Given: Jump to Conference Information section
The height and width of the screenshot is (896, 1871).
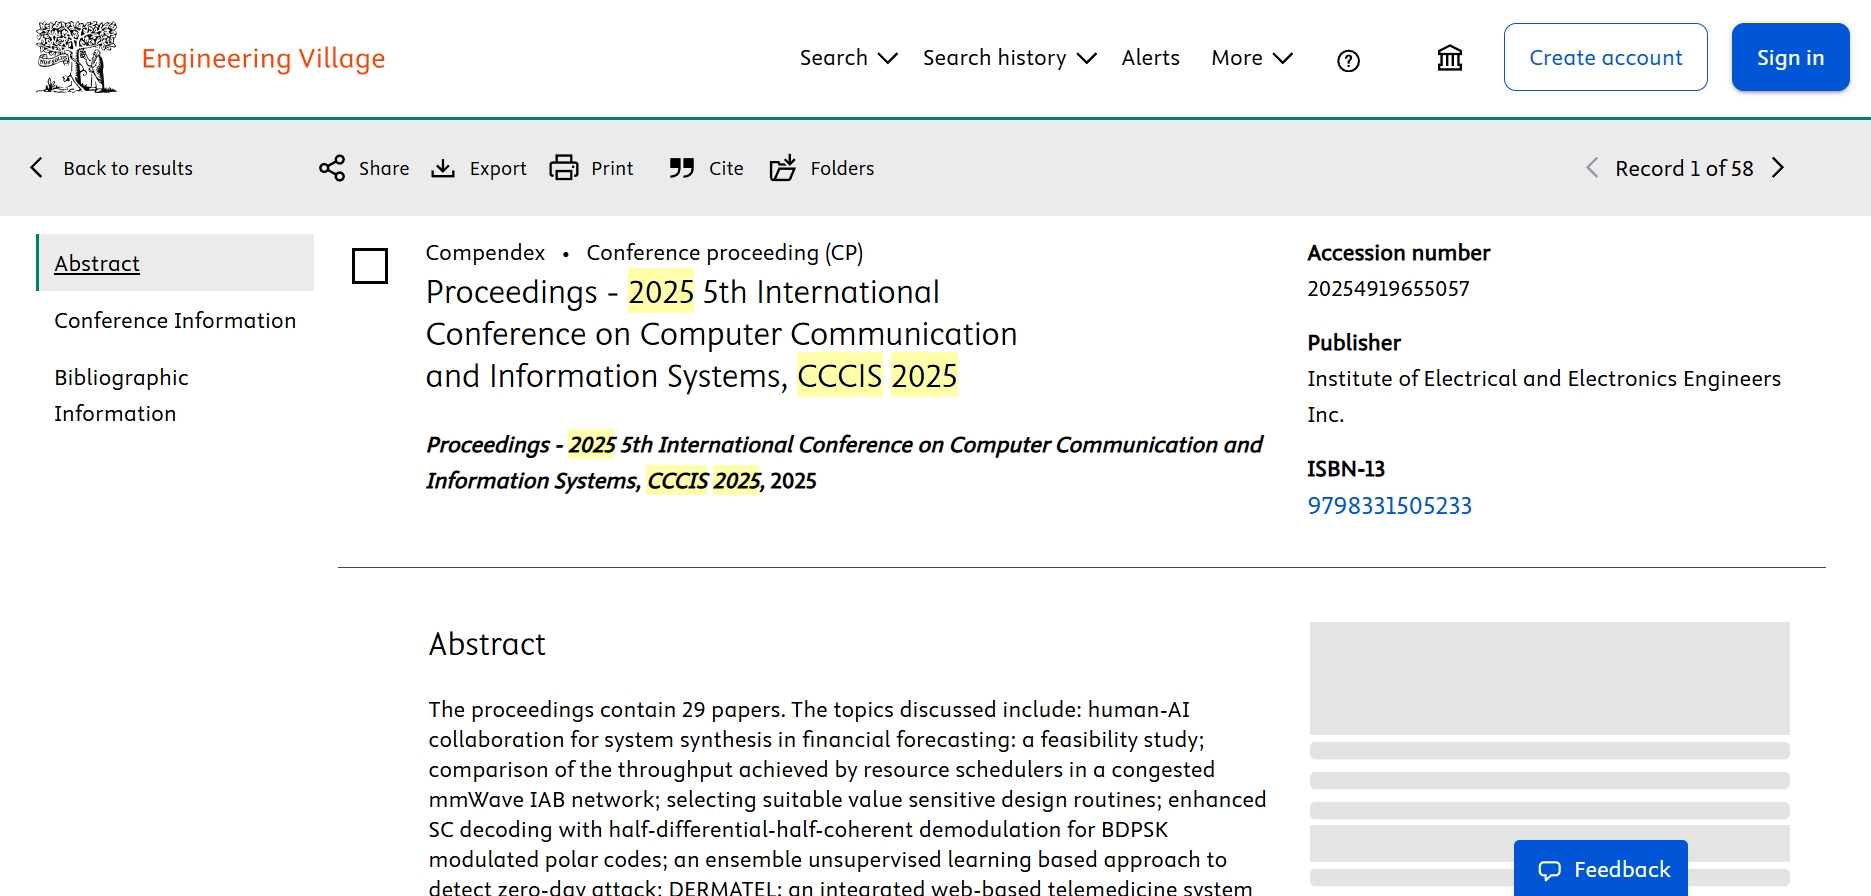Looking at the screenshot, I should [175, 321].
